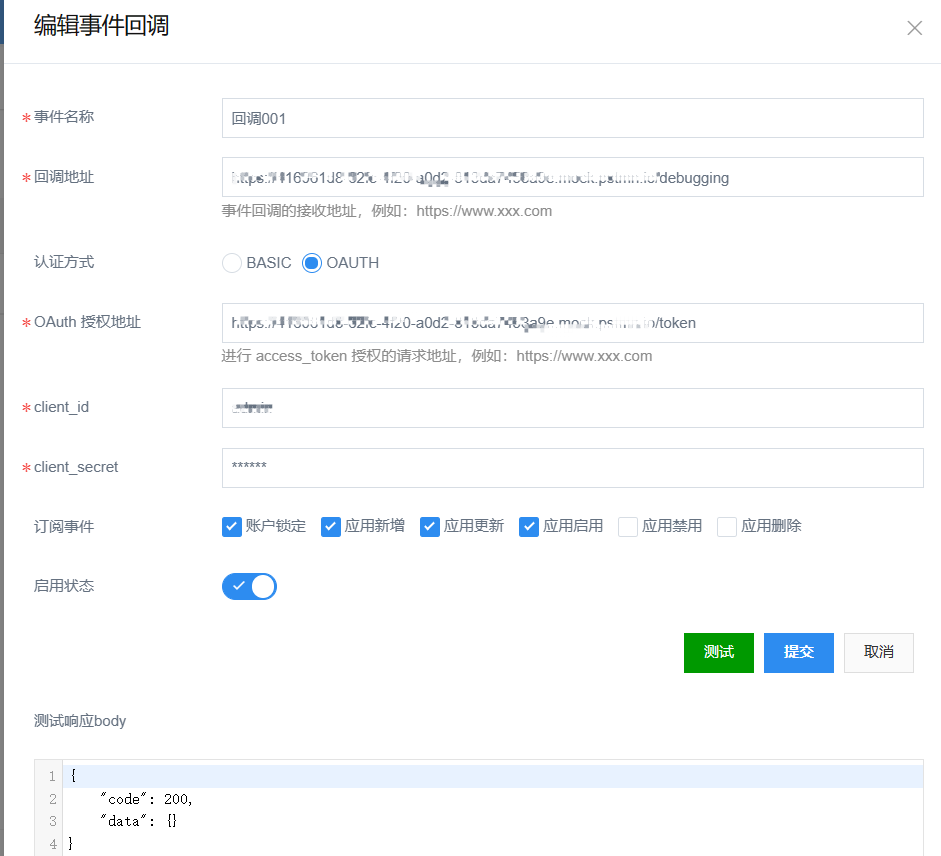
Task: Click the client_id input field
Action: pyautogui.click(x=572, y=408)
